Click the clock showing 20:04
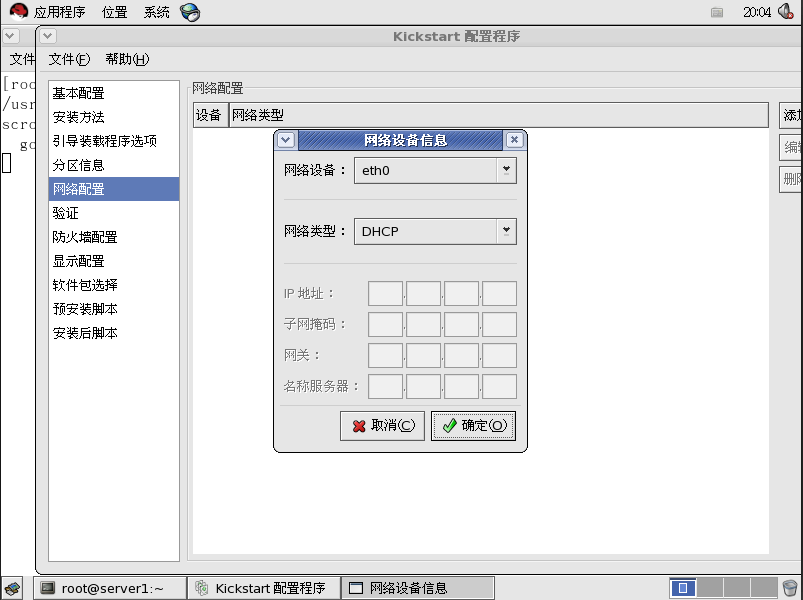 coord(757,12)
